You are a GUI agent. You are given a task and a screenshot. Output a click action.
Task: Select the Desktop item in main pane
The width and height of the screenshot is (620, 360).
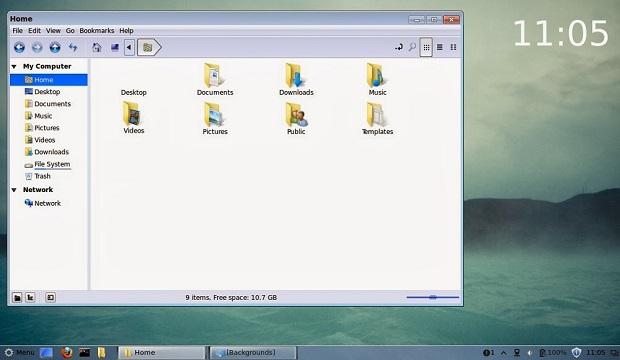coord(134,92)
